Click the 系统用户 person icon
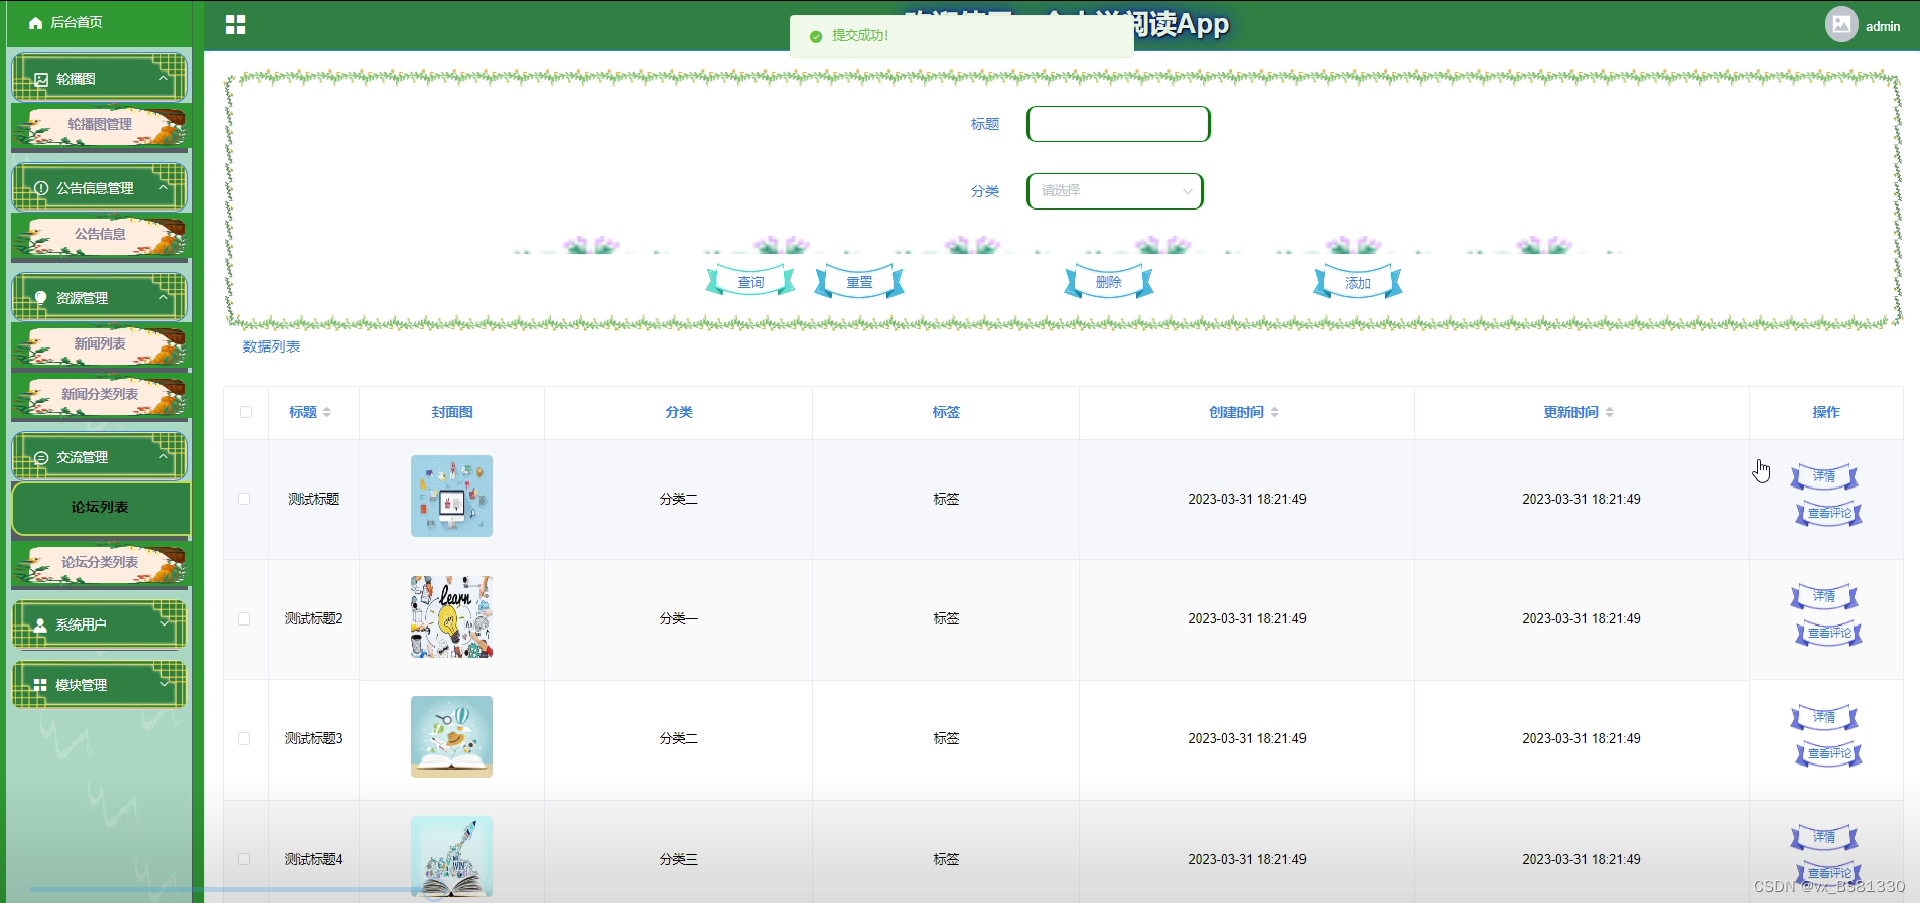1920x903 pixels. point(40,625)
